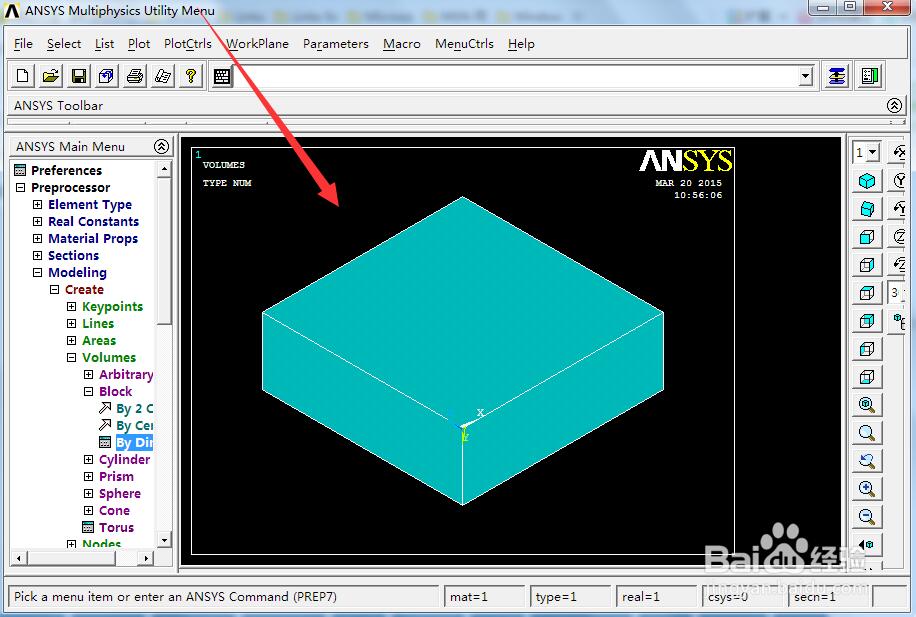Select the Isometric View cube icon

tap(867, 181)
